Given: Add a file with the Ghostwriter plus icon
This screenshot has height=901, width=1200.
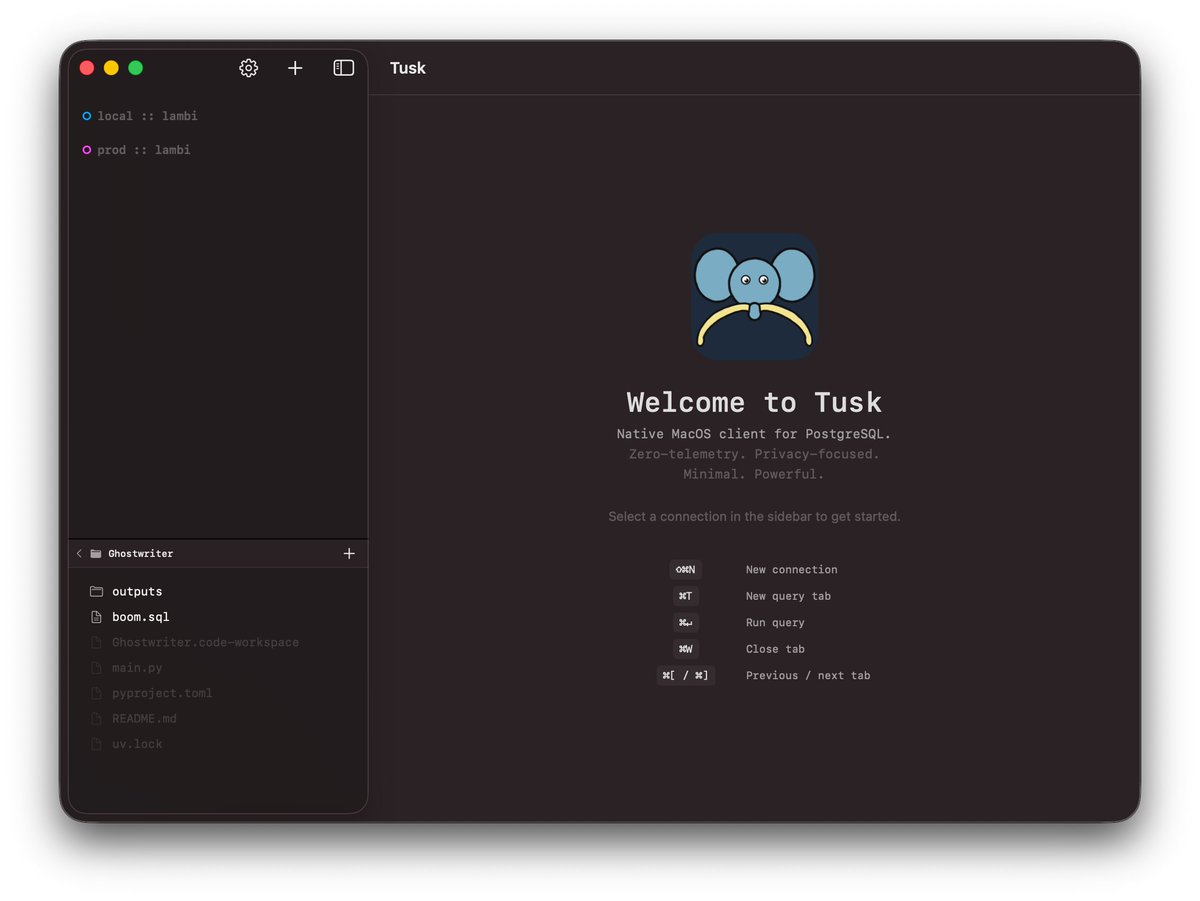Looking at the screenshot, I should coord(349,553).
